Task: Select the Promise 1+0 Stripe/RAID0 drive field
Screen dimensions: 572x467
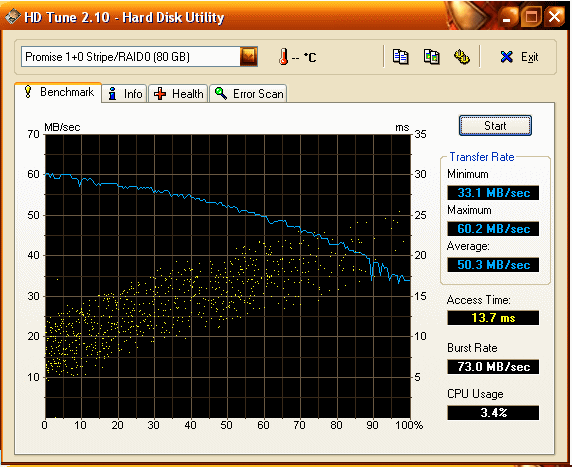Action: pyautogui.click(x=139, y=57)
